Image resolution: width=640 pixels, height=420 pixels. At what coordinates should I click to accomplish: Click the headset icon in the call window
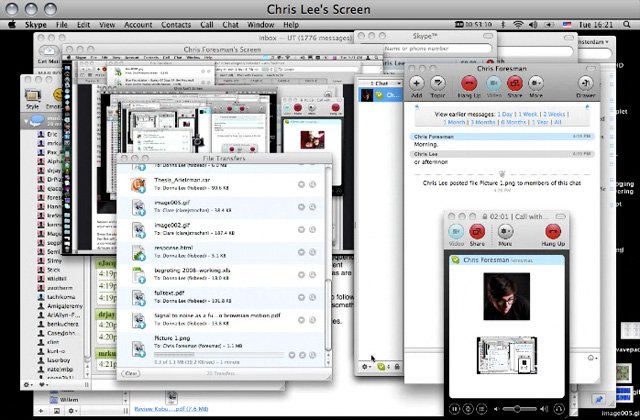tap(559, 408)
